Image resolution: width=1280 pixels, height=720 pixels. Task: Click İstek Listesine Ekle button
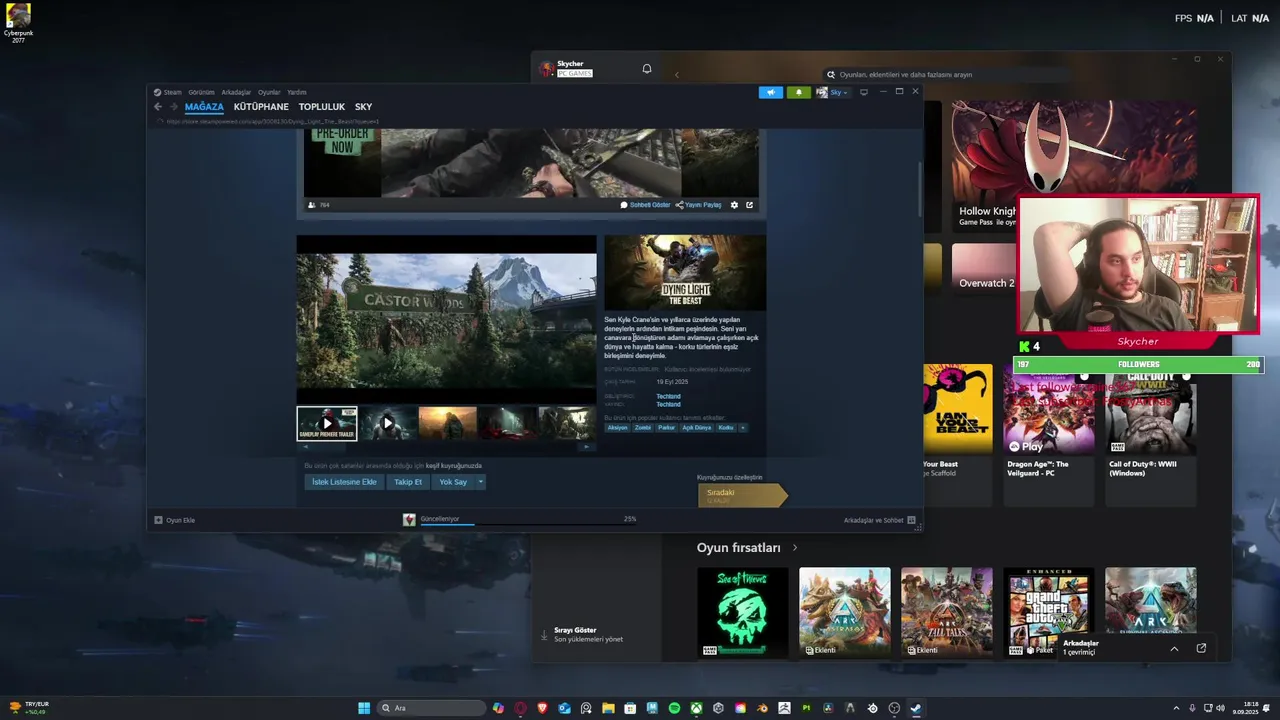tap(344, 482)
